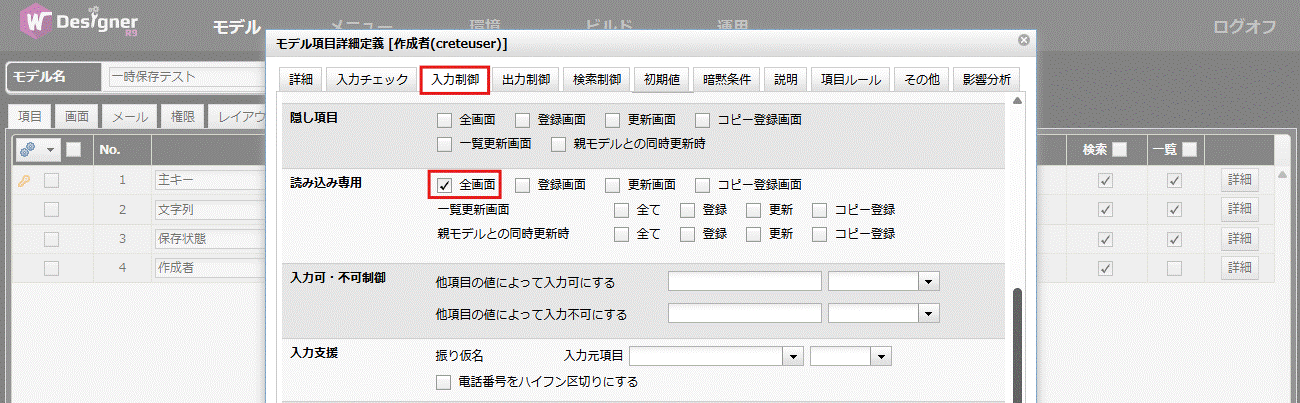Image resolution: width=1300 pixels, height=403 pixels.
Task: Toggle the 検索 column header checkbox
Action: tap(1120, 150)
